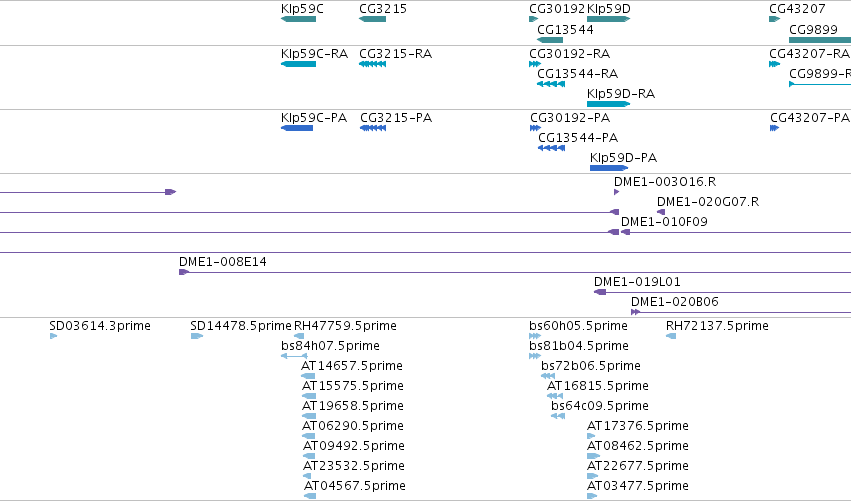851x501 pixels.
Task: Select the CG13544-RA transcript label
Action: tap(577, 73)
